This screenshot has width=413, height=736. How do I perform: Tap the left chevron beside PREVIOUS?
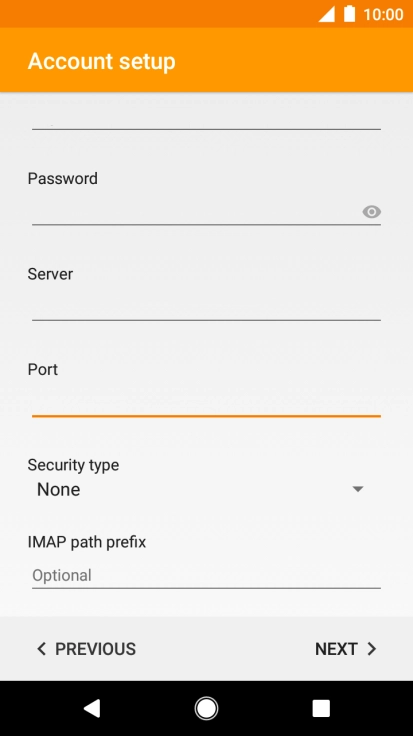(x=41, y=649)
